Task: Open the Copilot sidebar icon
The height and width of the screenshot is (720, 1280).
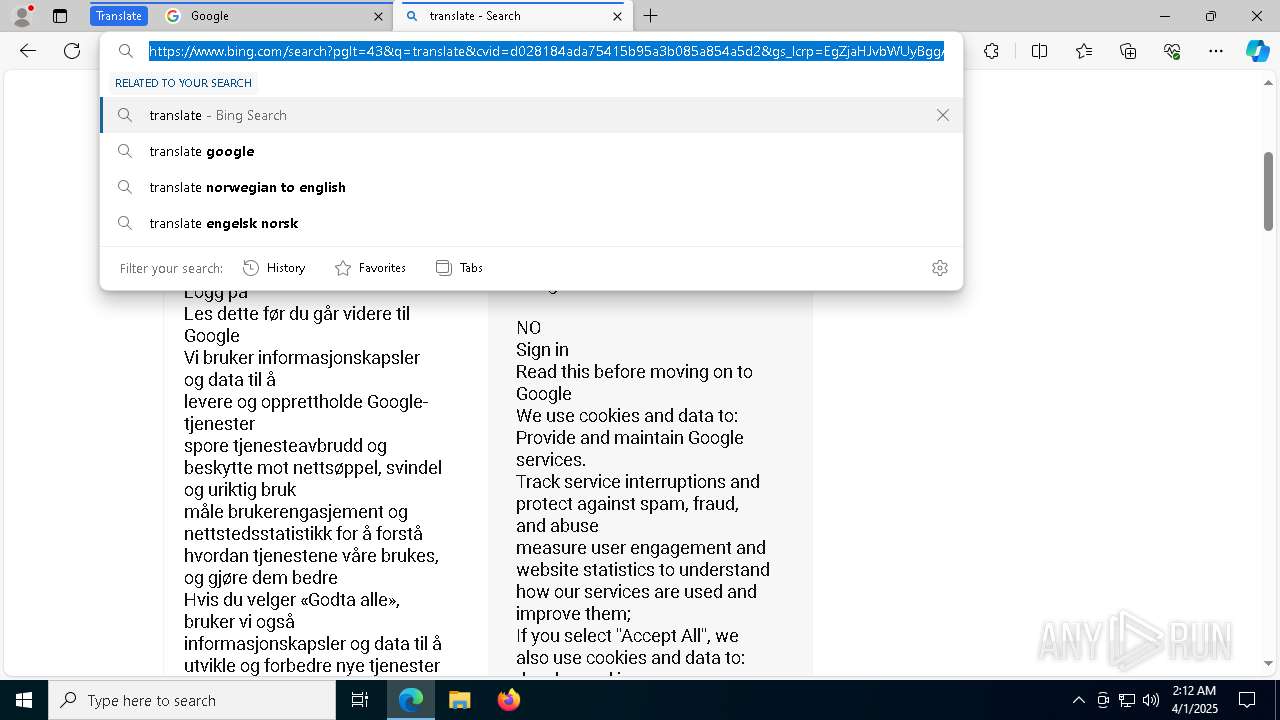Action: tap(1257, 51)
